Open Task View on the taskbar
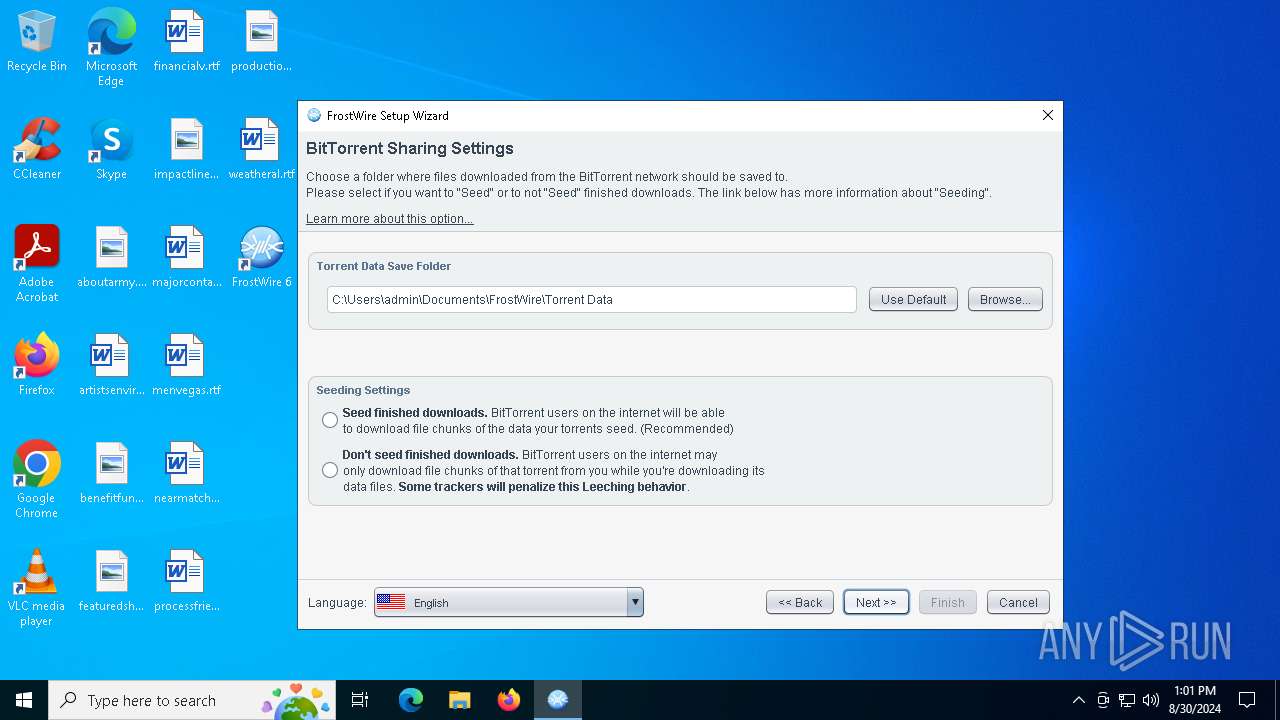 tap(360, 700)
